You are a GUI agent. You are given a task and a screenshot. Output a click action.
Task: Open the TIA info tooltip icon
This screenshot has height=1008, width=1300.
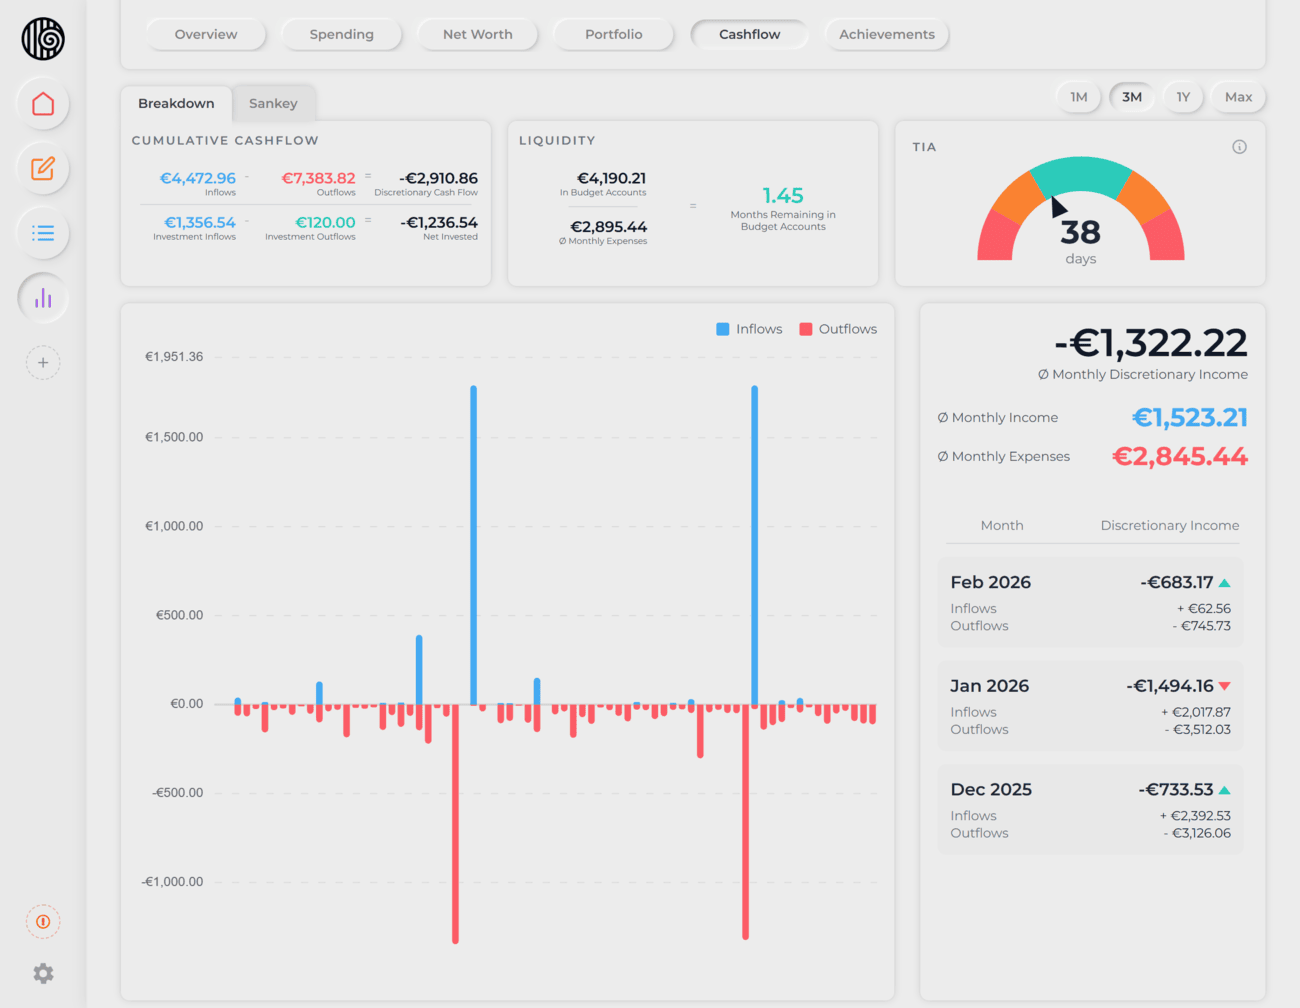pos(1239,146)
